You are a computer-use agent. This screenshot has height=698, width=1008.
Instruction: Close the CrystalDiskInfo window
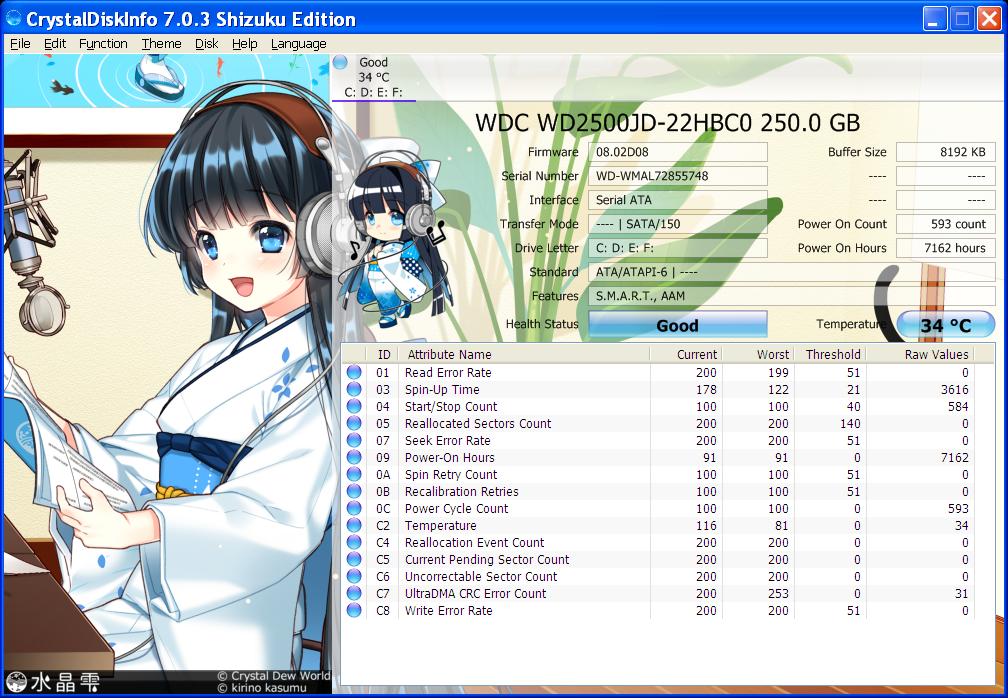989,19
